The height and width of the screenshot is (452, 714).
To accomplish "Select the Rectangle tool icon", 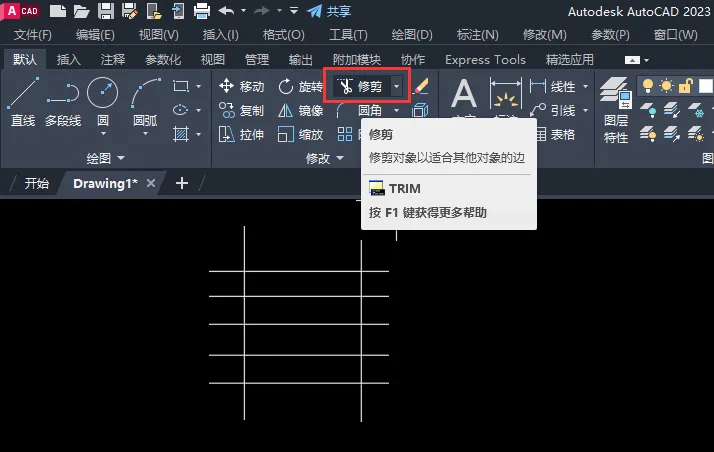I will click(181, 86).
